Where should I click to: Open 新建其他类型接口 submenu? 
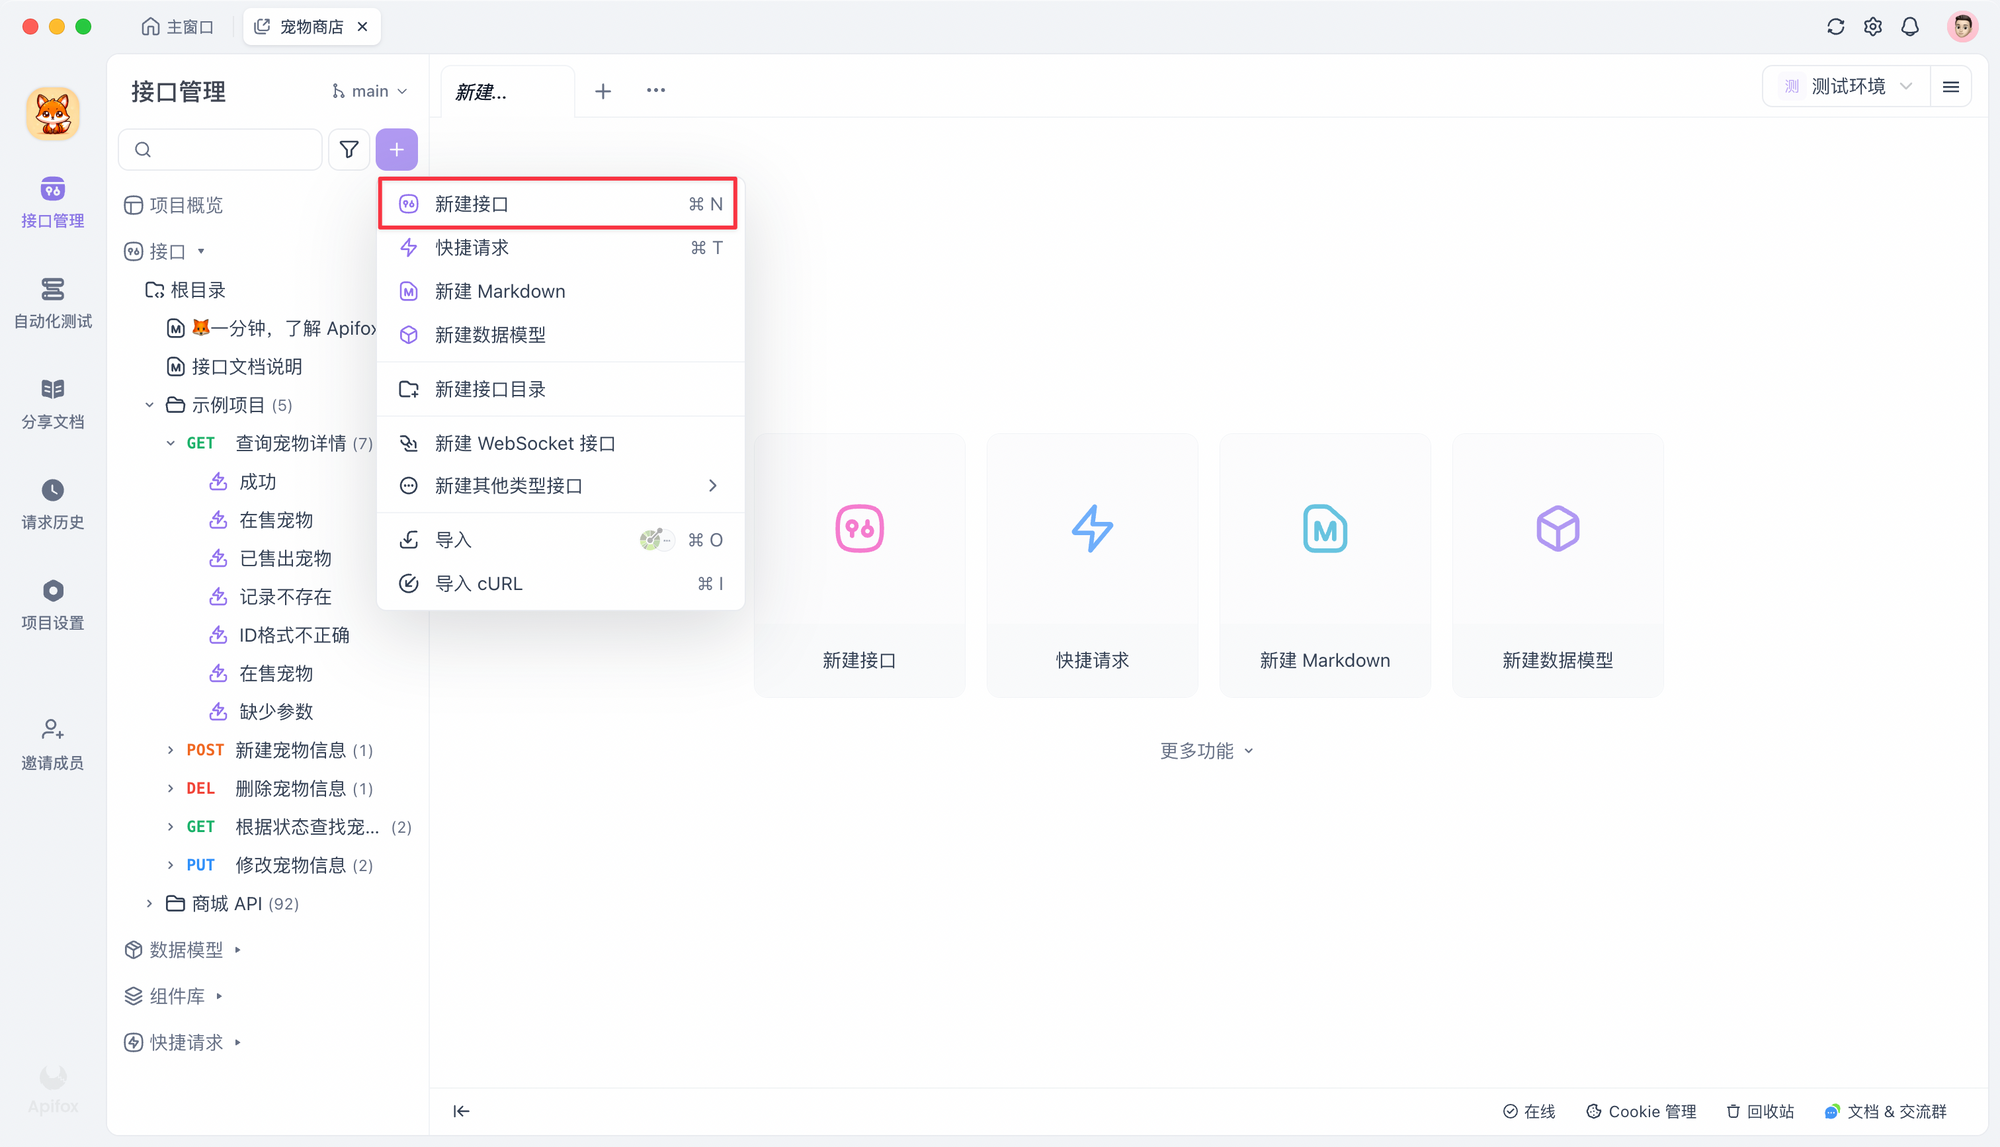pyautogui.click(x=560, y=486)
